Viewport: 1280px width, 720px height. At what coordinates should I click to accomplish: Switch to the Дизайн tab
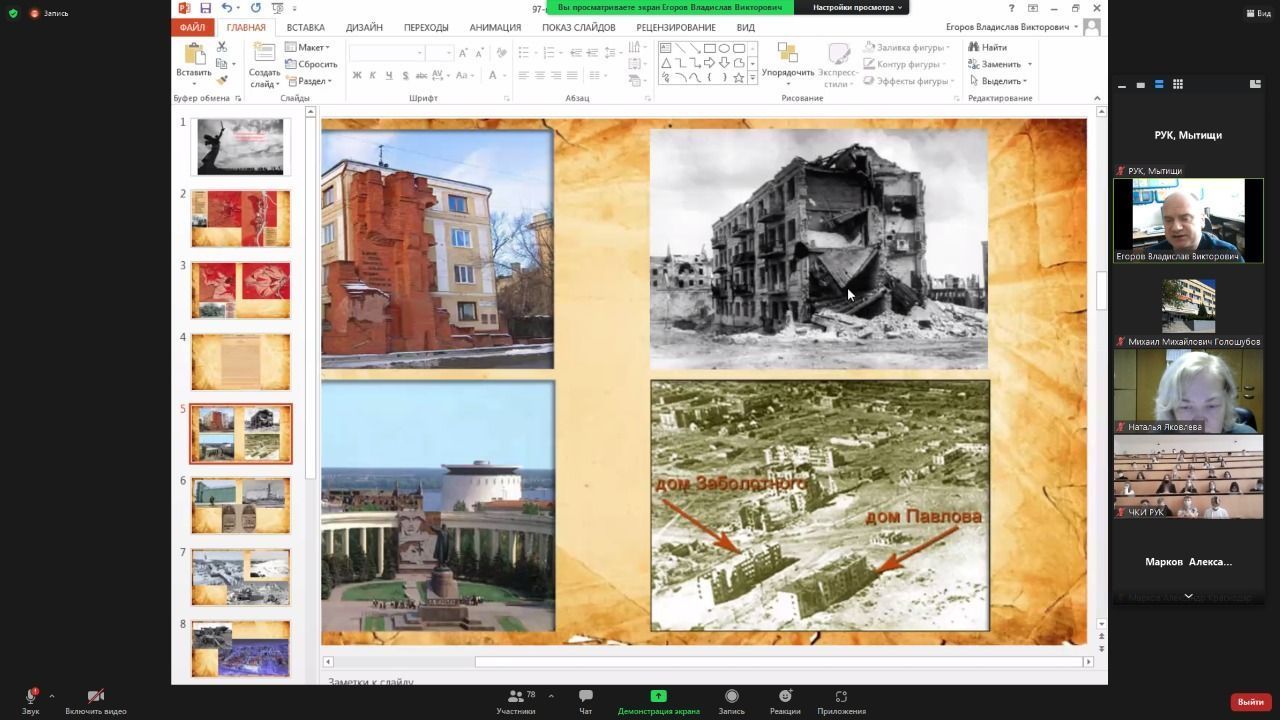tap(364, 27)
